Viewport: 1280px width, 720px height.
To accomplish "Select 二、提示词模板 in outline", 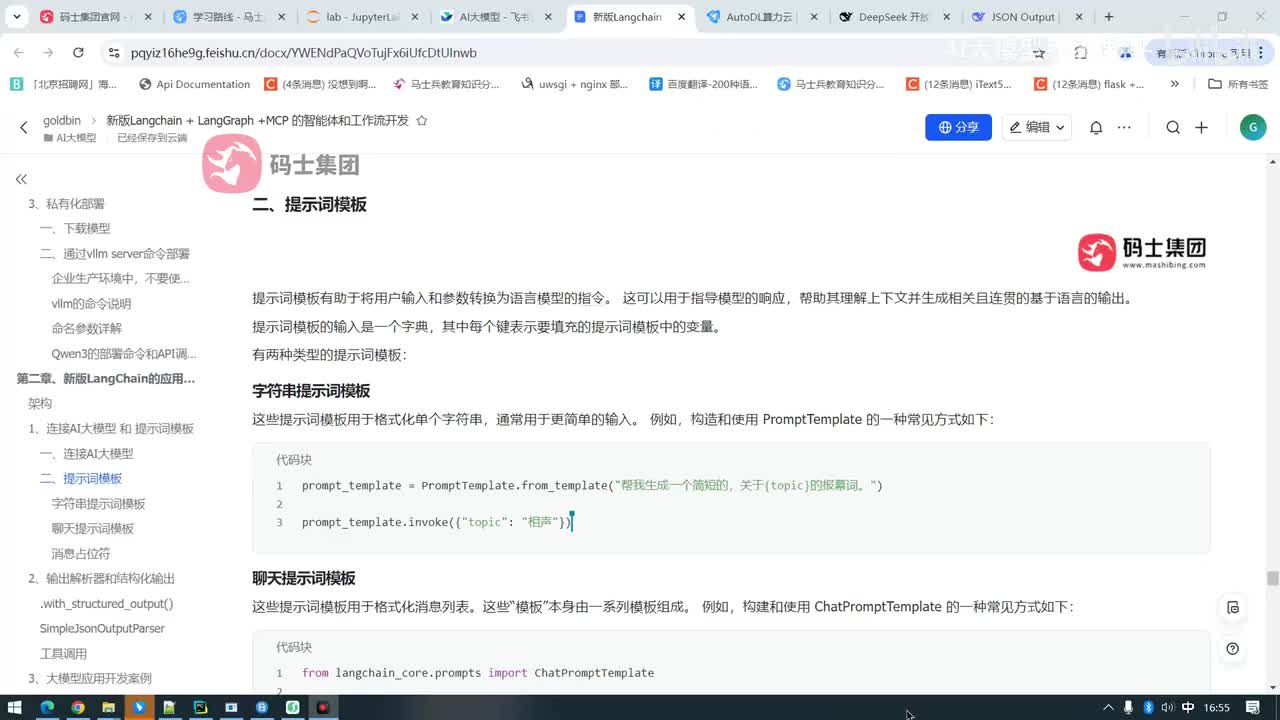I will pos(81,478).
